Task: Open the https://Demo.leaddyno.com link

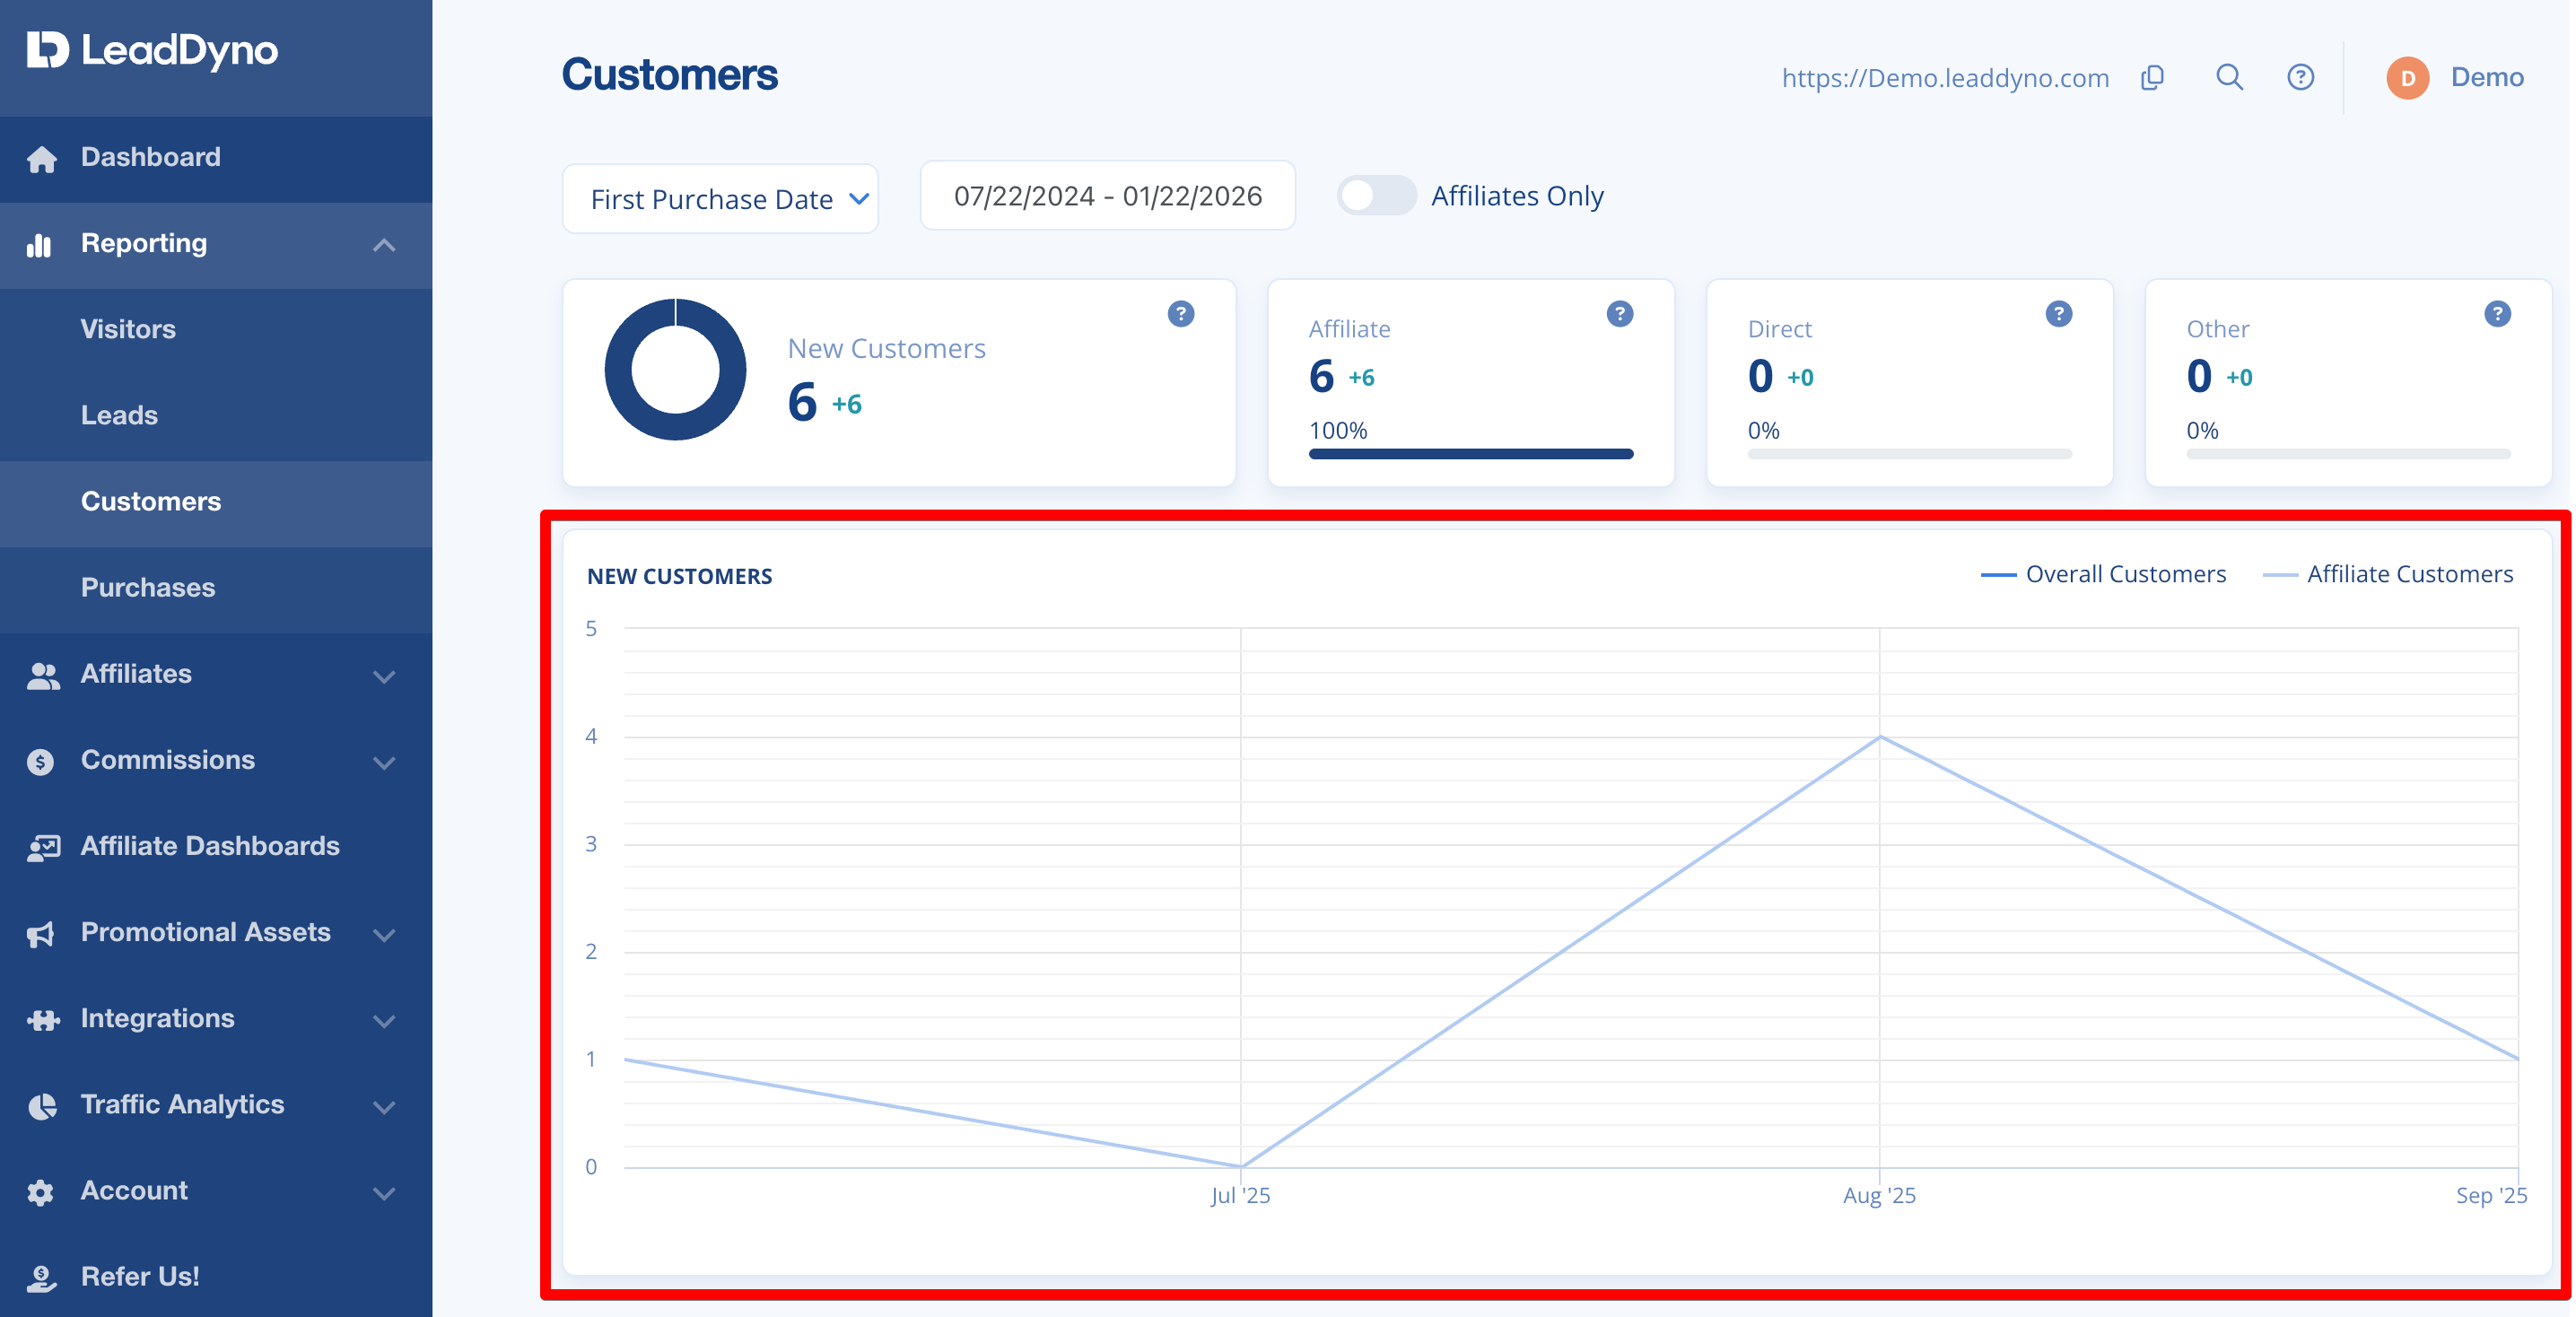Action: tap(1945, 78)
